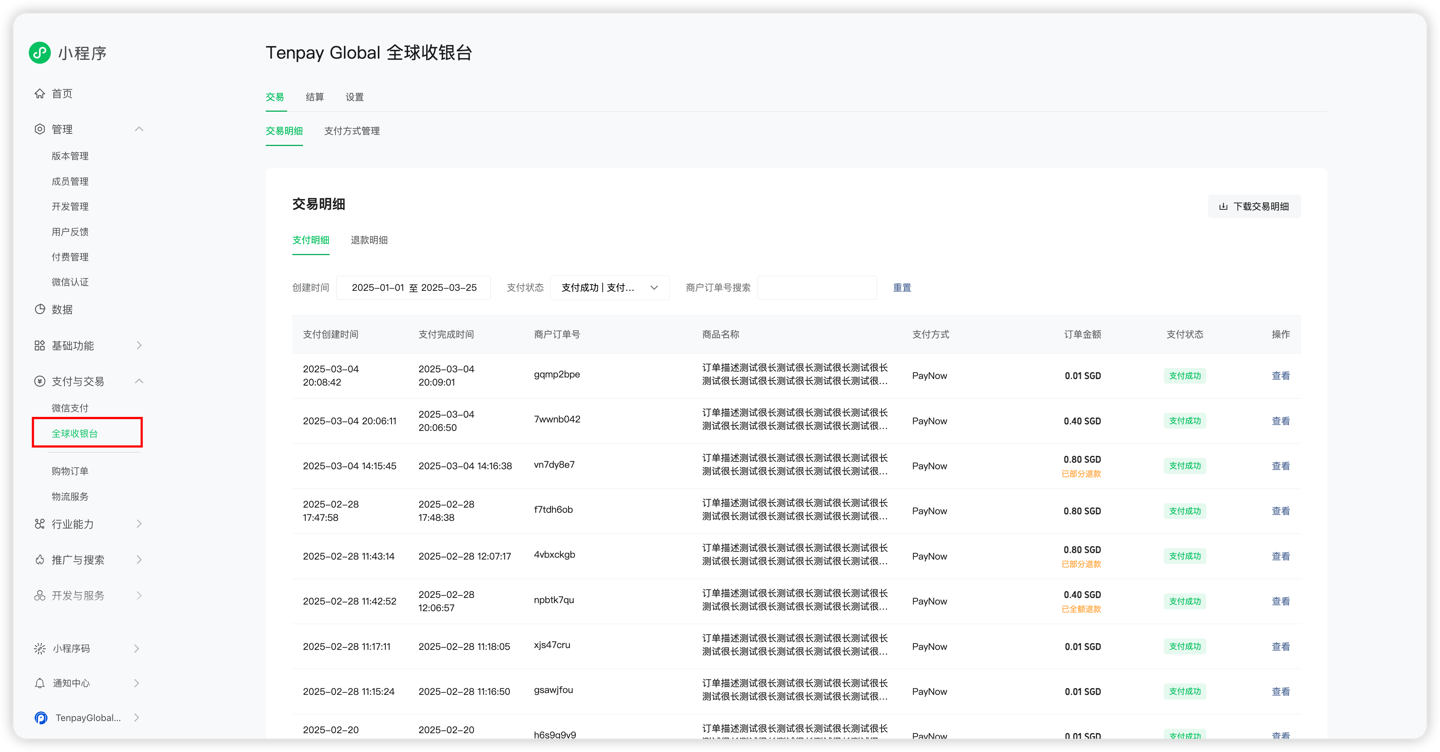Open the 支付状态 dropdown
1440x752 pixels.
click(609, 288)
